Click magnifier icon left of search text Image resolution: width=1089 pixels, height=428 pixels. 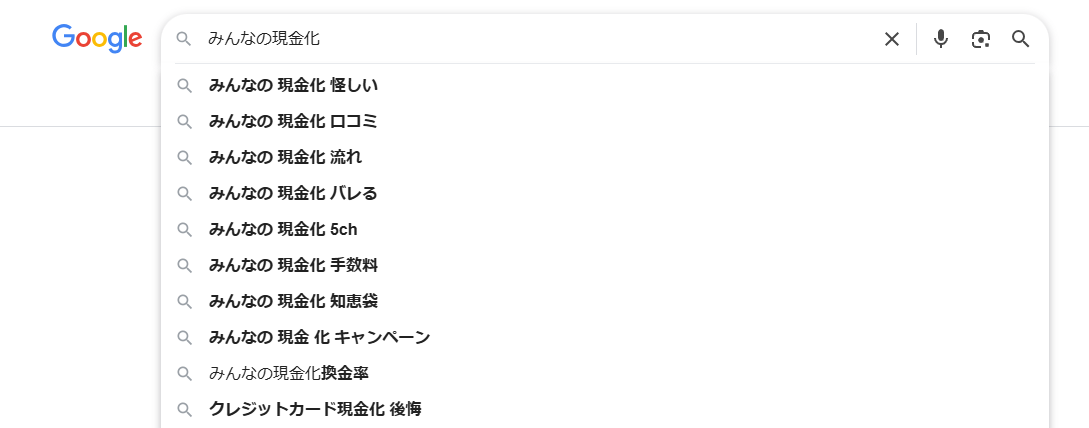pos(183,39)
